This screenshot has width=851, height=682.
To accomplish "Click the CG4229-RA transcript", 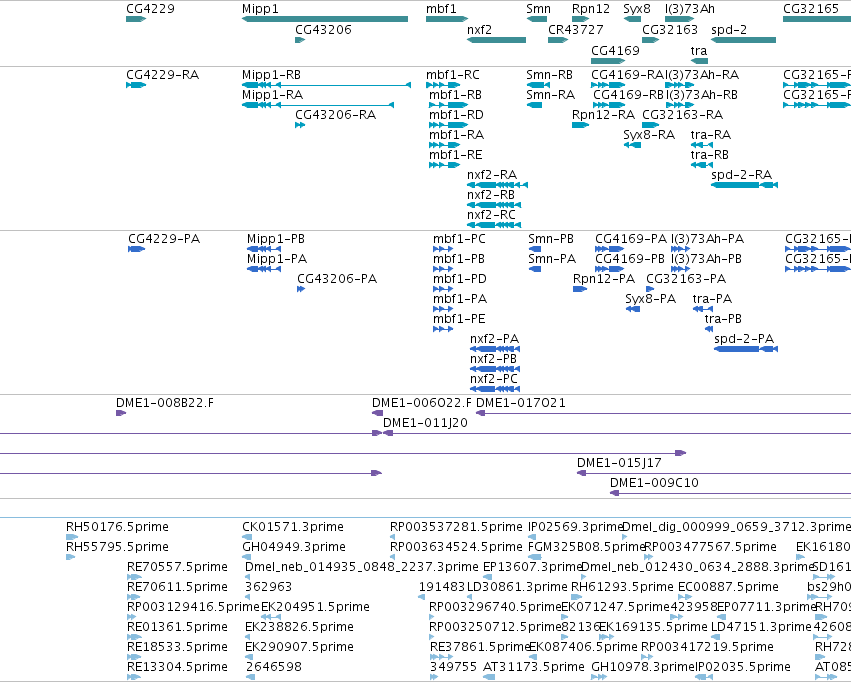I will [136, 85].
